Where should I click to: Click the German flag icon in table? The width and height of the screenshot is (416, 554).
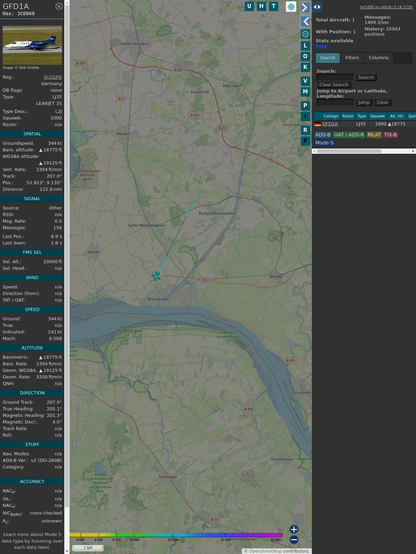(318, 124)
